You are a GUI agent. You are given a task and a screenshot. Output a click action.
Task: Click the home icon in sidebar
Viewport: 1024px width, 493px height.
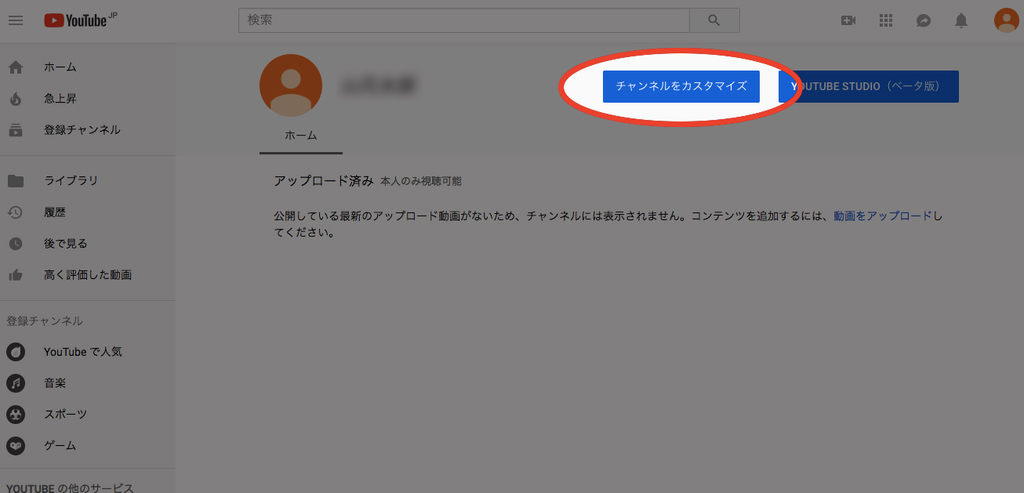[x=15, y=67]
